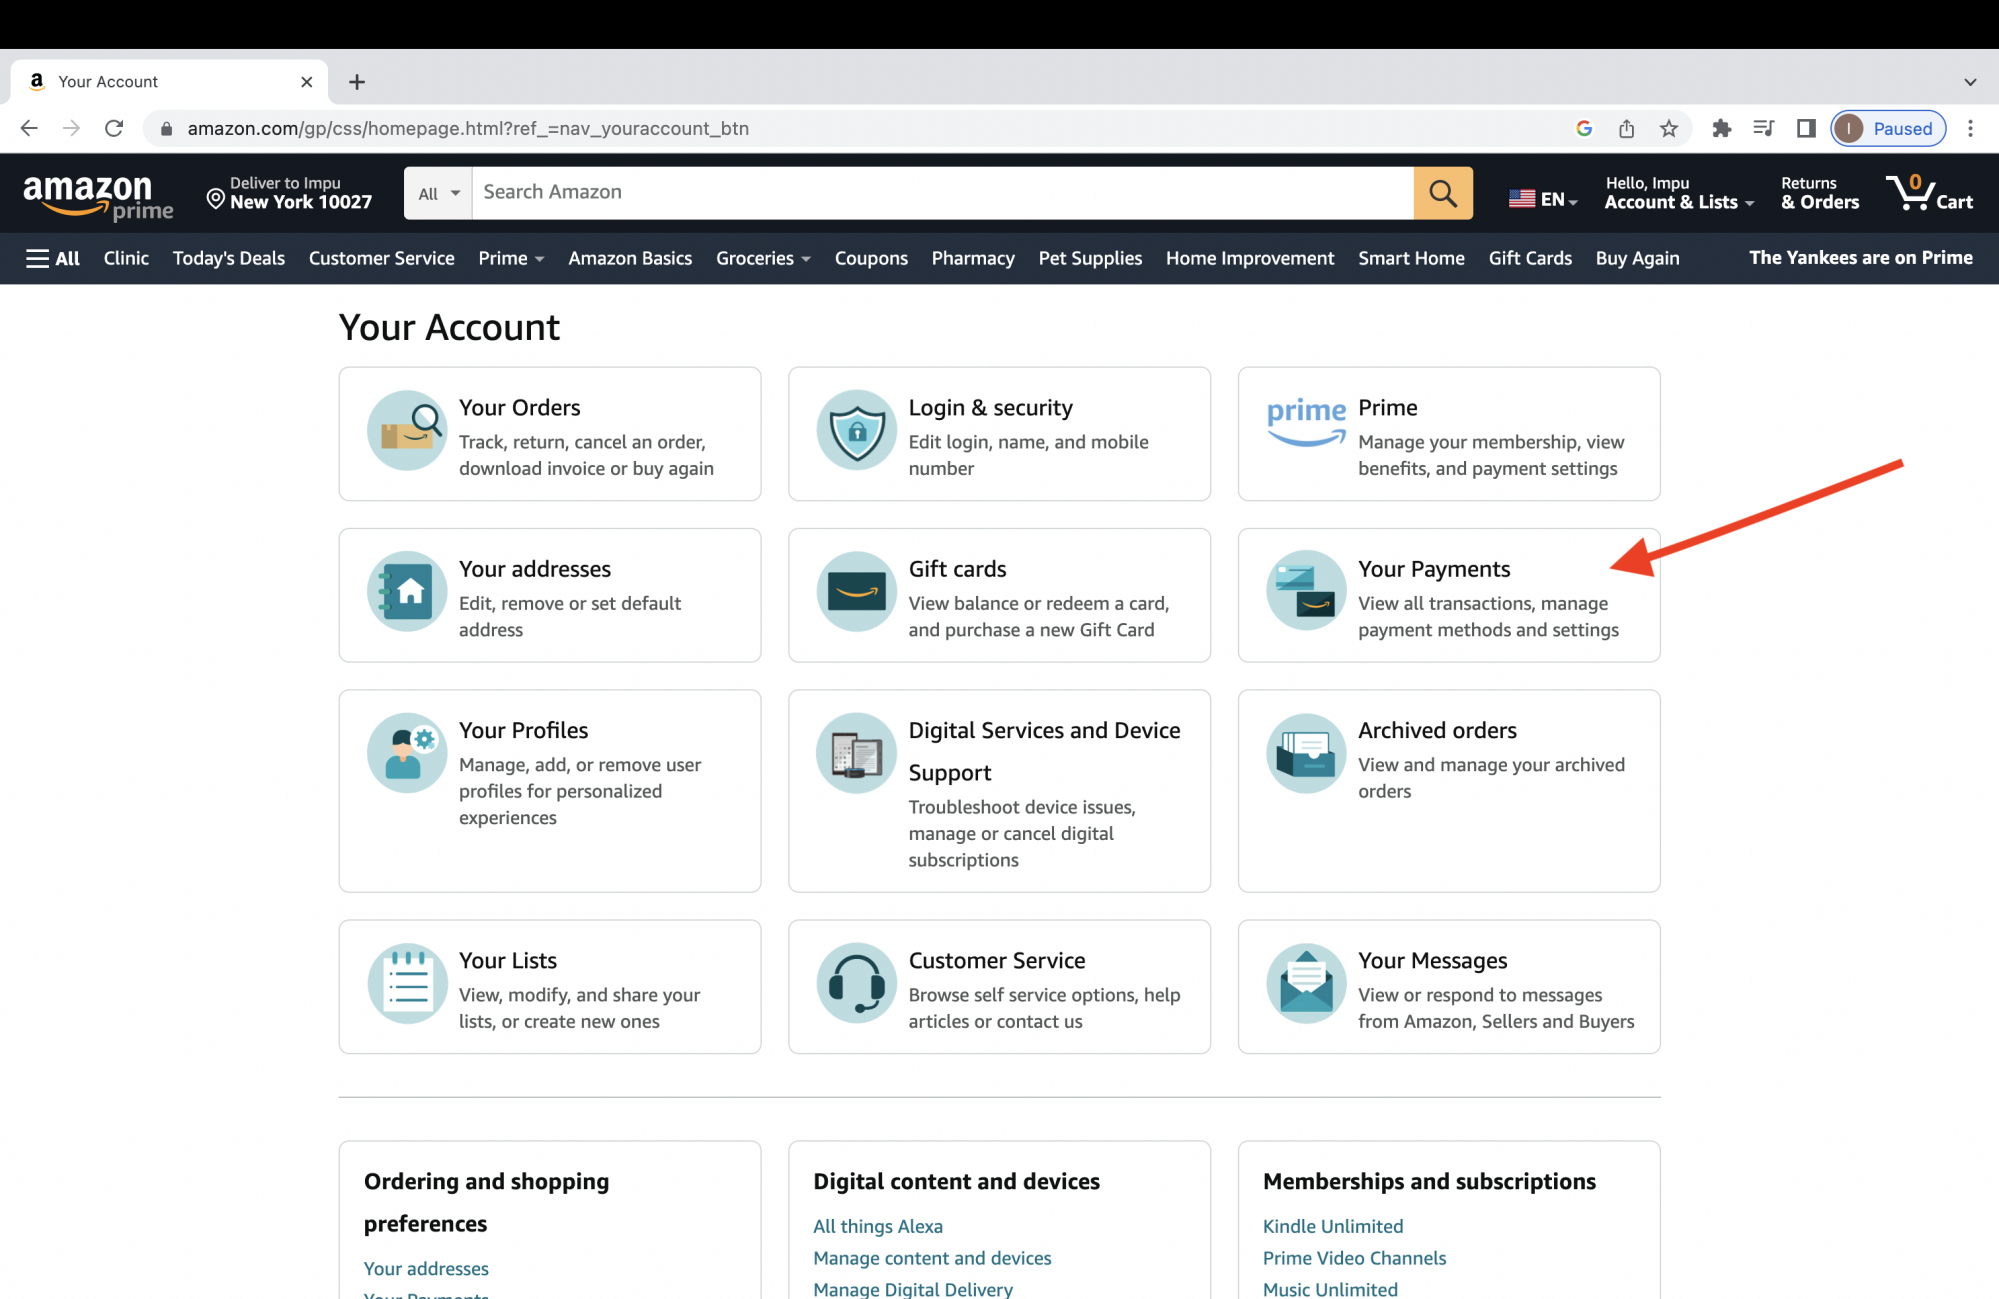The width and height of the screenshot is (1999, 1299).
Task: Select Today's Deals menu item
Action: (x=229, y=258)
